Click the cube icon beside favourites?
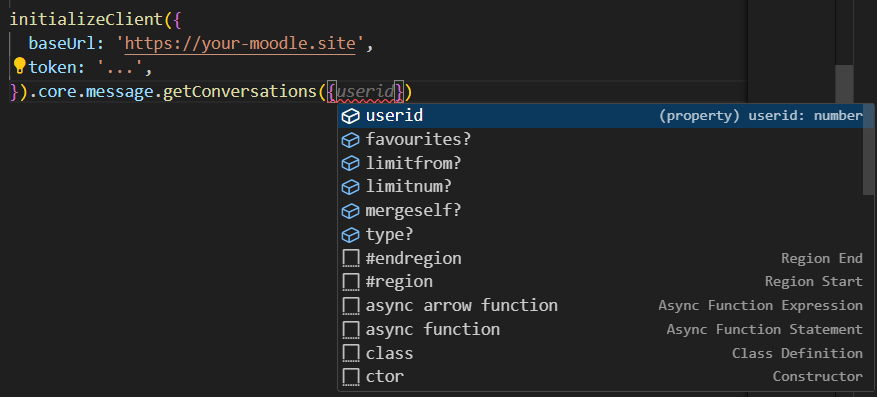 coord(350,140)
